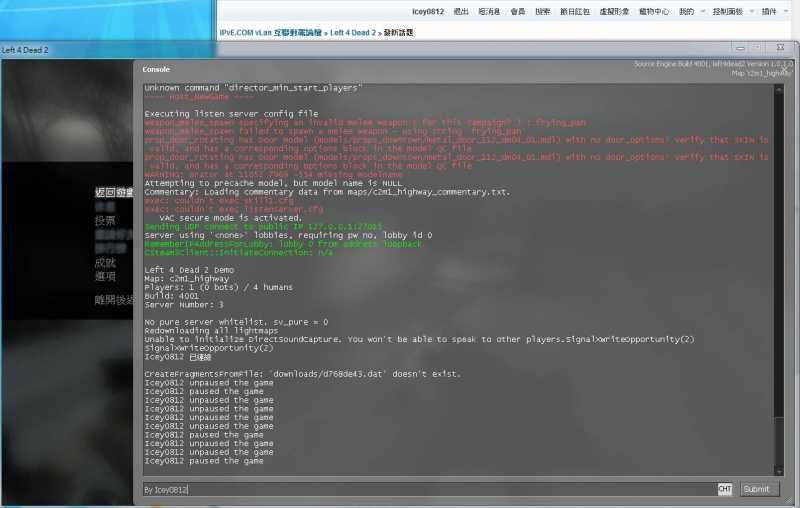The image size is (800, 508).
Task: Click the 節日紅包 link
Action: tap(575, 12)
